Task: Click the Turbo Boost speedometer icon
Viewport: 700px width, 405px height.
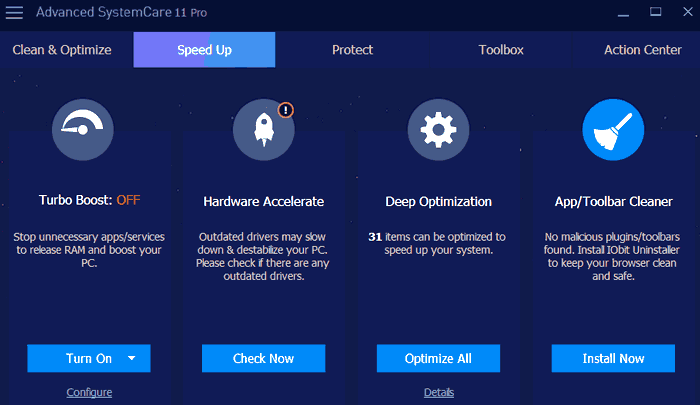Action: pyautogui.click(x=83, y=129)
